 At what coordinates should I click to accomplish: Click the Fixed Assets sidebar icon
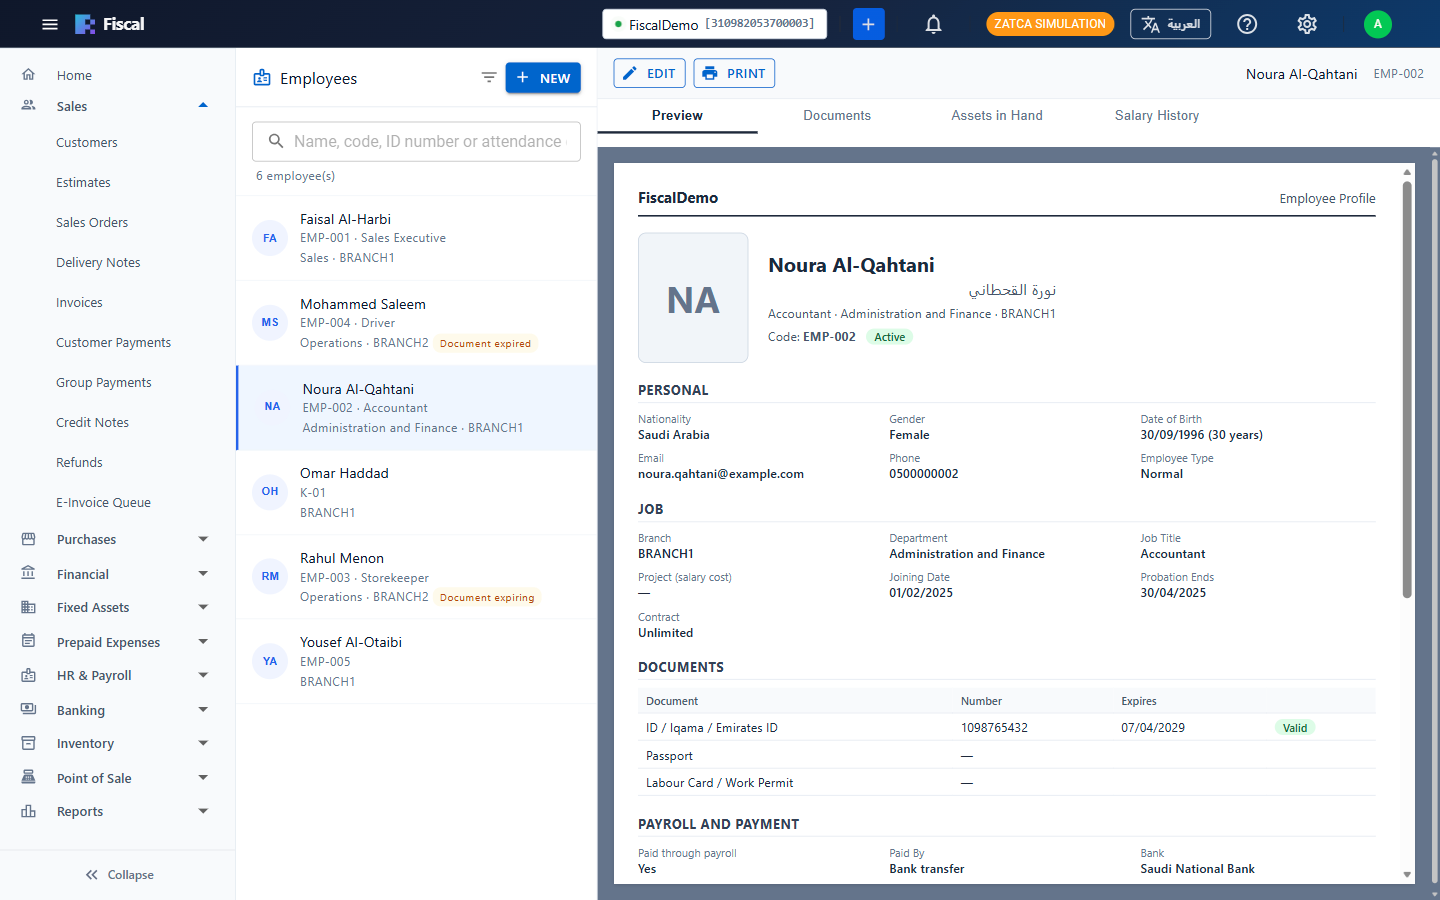coord(29,607)
